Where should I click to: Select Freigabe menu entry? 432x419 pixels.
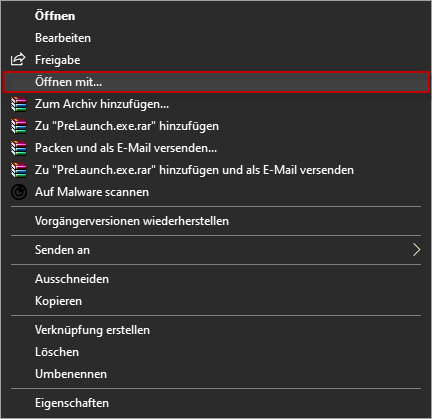[x=216, y=60]
